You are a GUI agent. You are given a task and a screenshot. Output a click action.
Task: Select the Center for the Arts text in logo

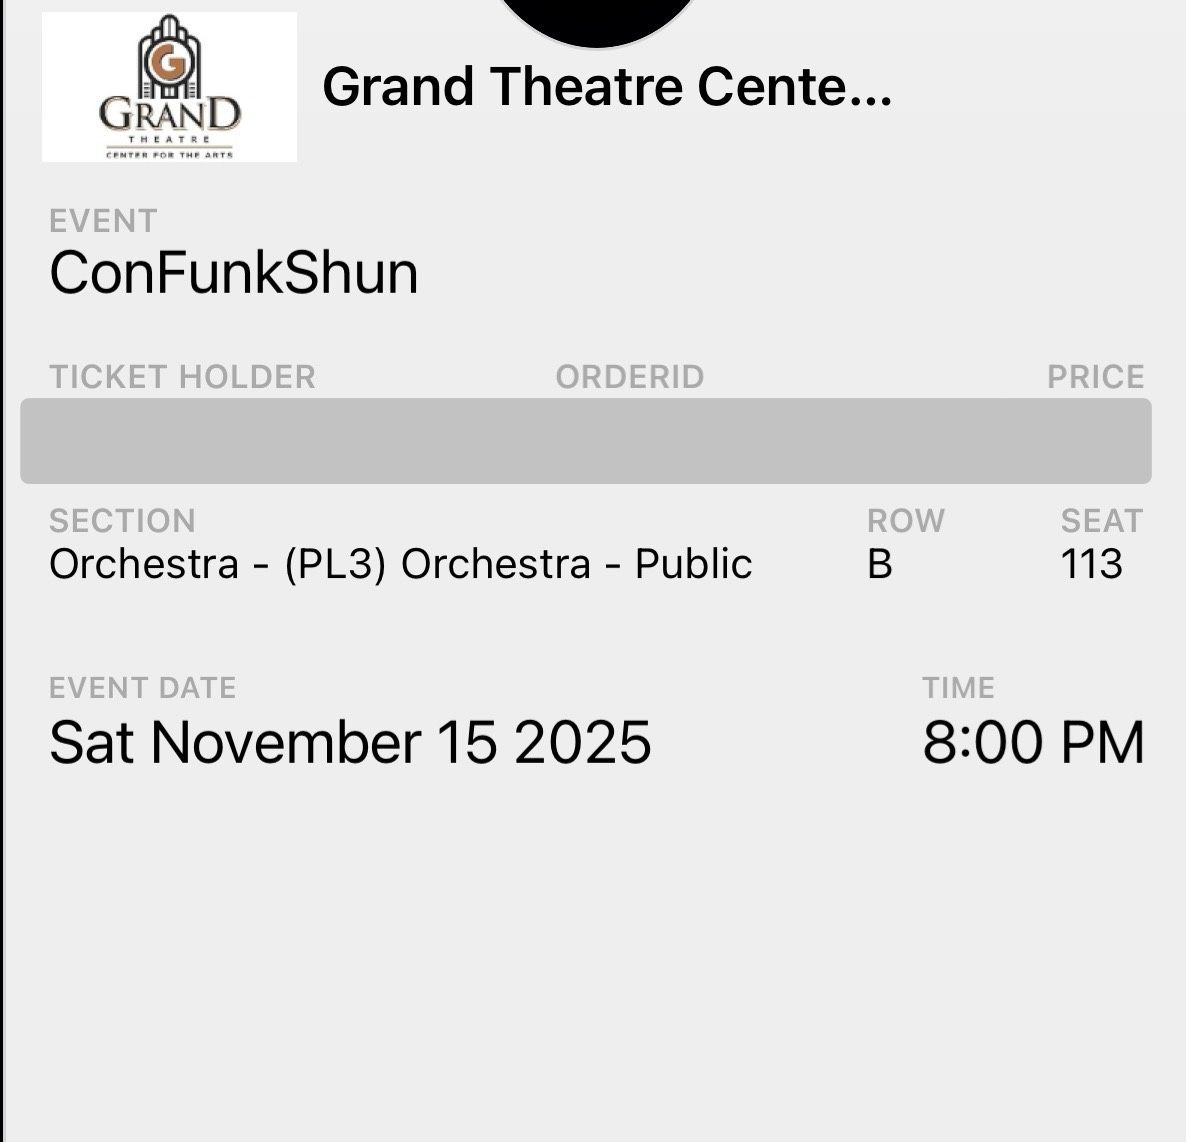tap(168, 156)
